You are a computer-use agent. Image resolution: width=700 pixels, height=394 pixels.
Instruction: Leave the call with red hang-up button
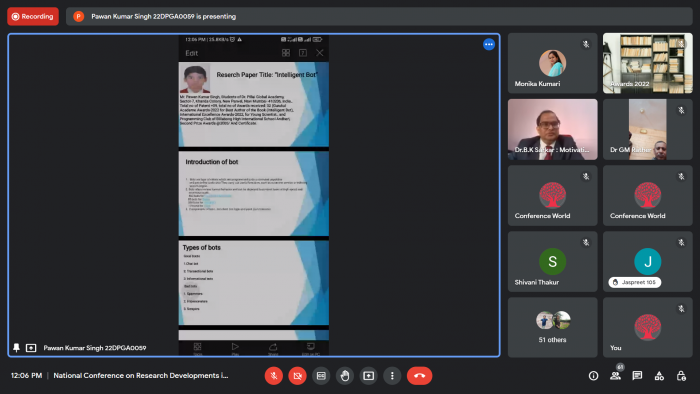[x=419, y=376]
